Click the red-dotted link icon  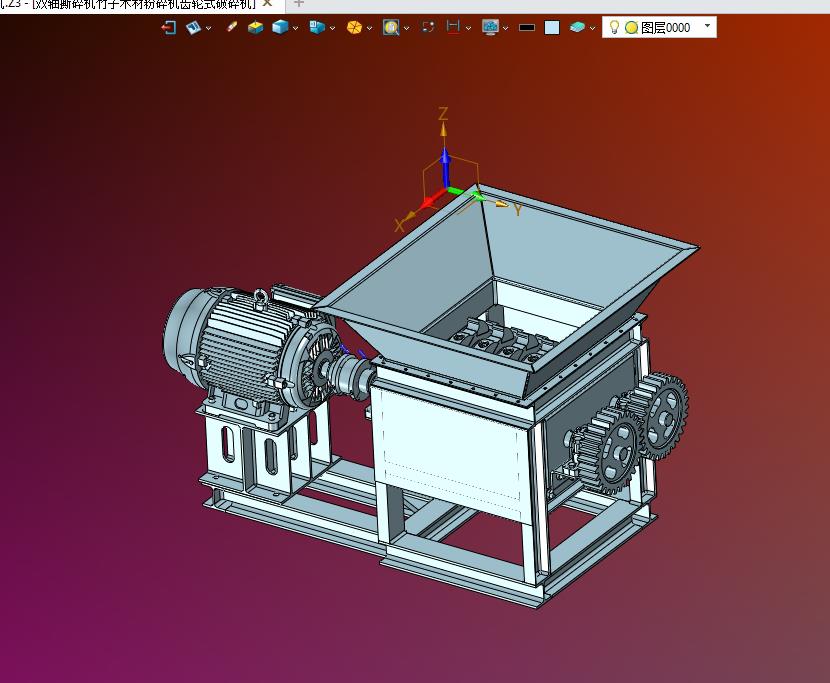click(x=428, y=27)
